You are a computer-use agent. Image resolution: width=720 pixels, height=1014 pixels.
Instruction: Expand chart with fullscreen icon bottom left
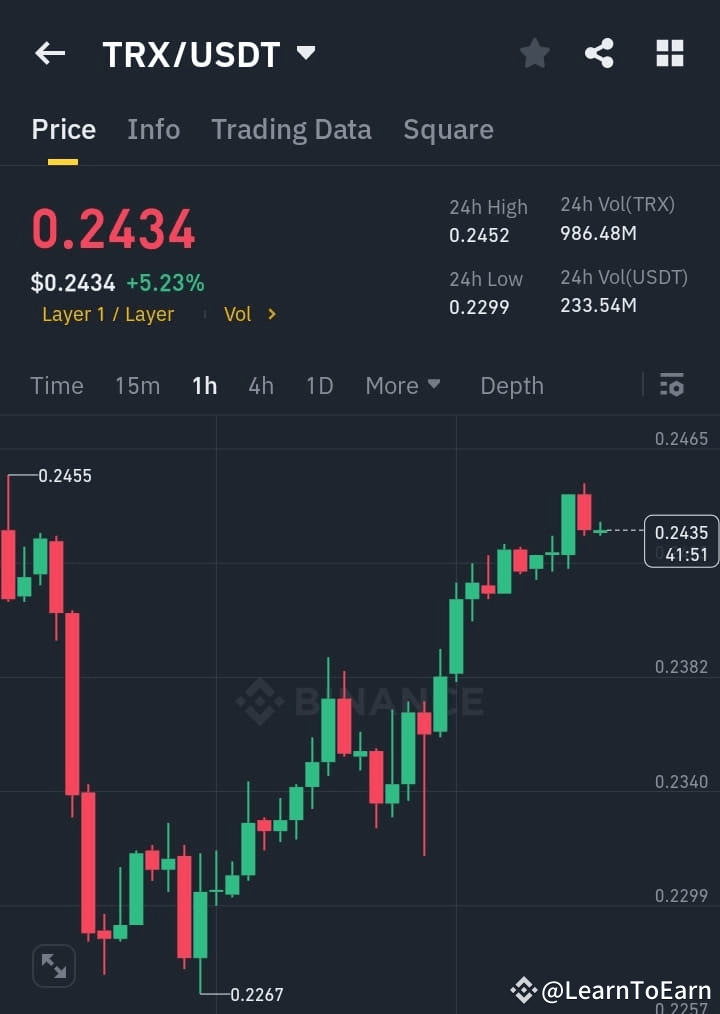[x=53, y=965]
